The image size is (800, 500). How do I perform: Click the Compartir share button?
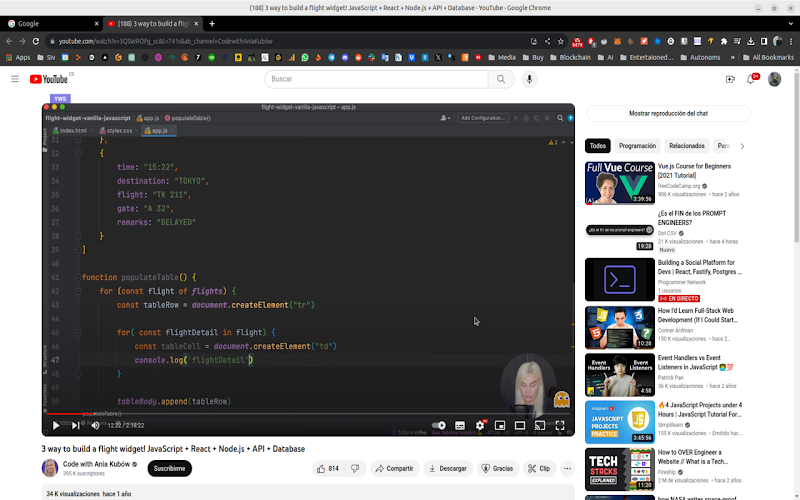click(394, 468)
